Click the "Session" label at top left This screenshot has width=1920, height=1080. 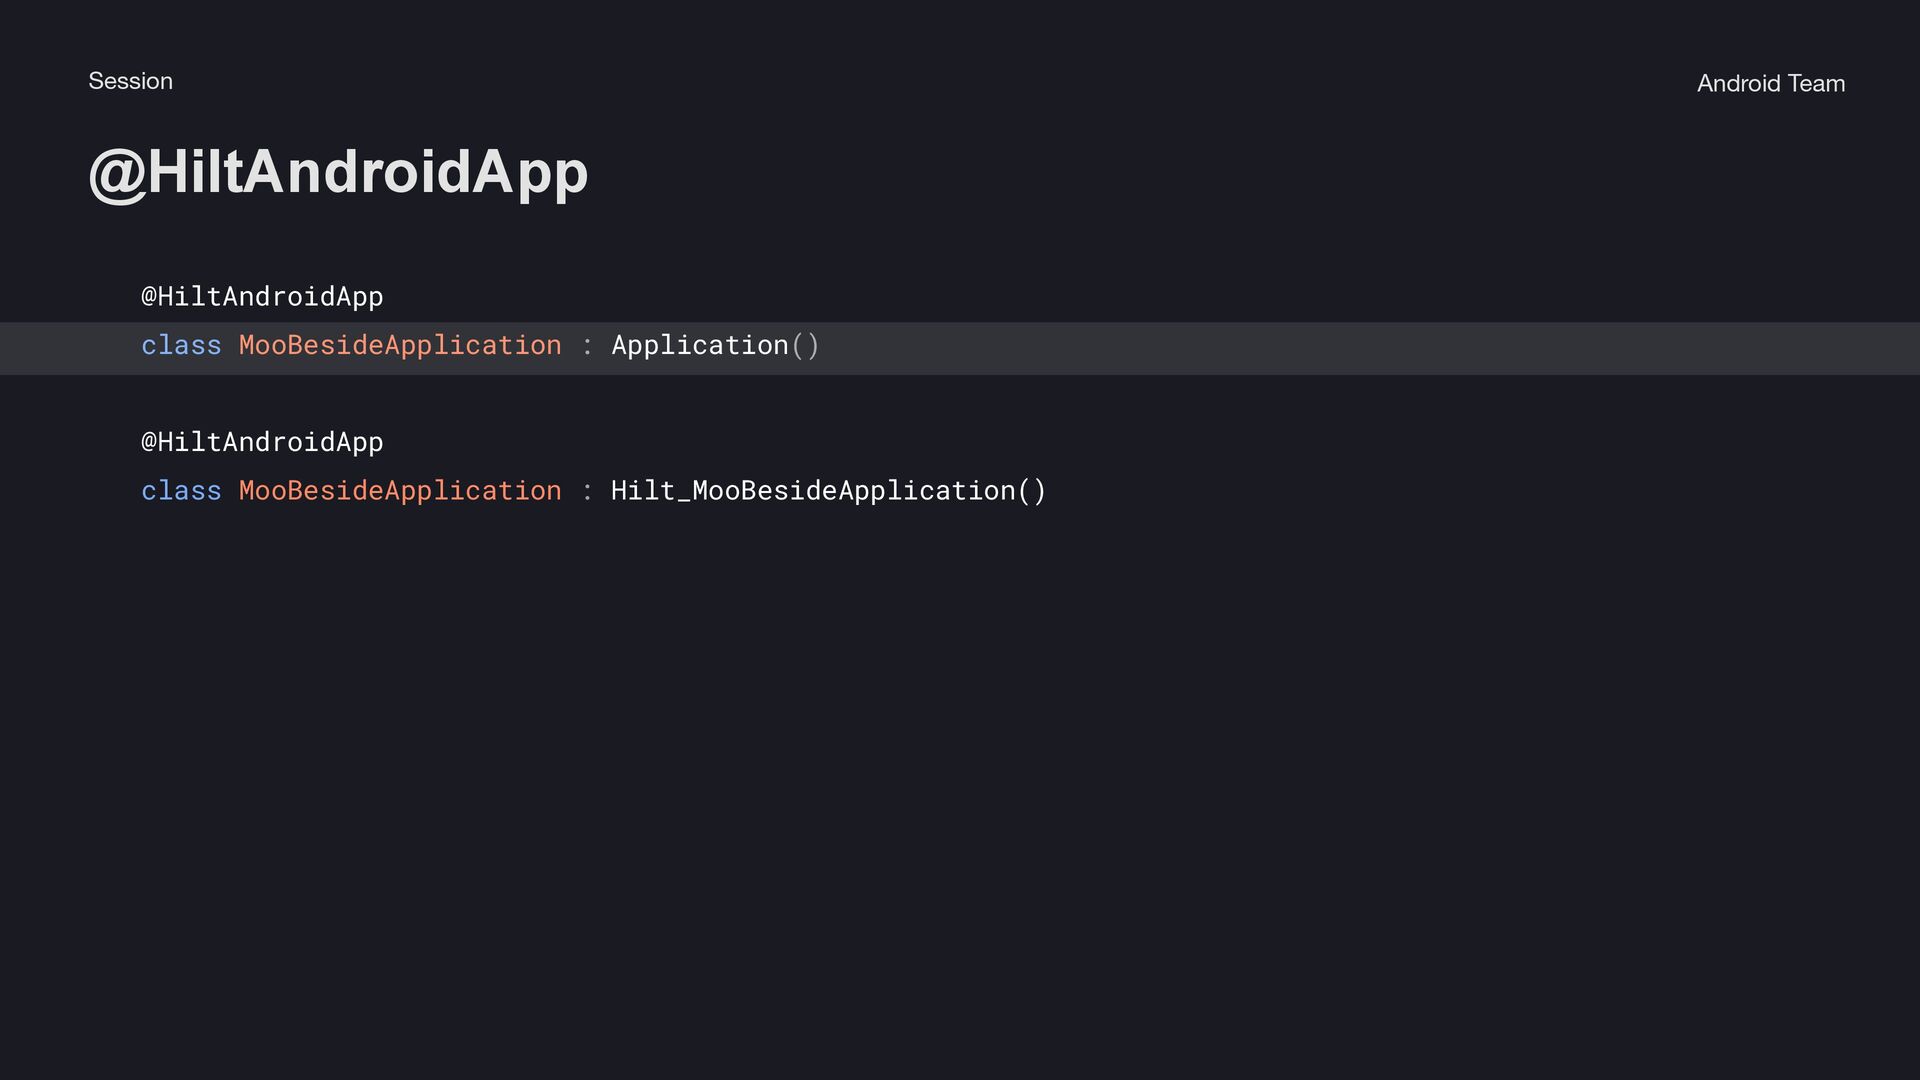click(x=130, y=81)
